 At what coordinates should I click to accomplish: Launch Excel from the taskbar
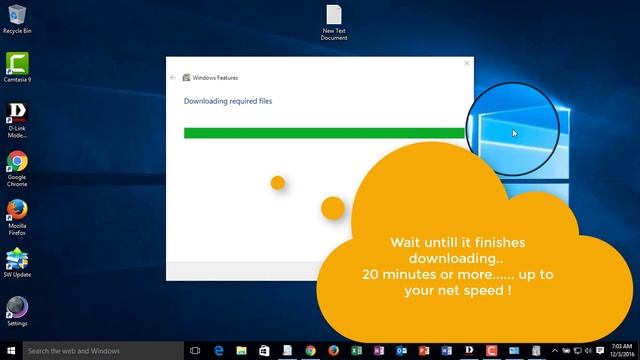point(356,351)
